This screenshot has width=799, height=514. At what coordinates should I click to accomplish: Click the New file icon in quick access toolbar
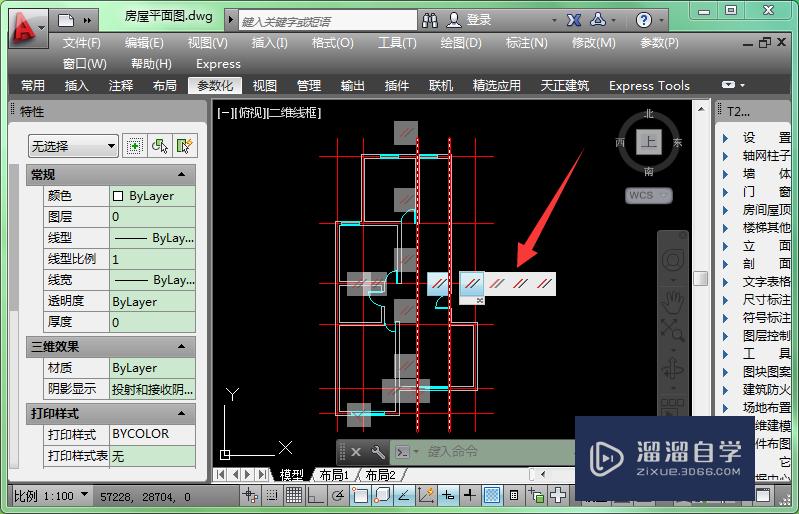click(66, 20)
